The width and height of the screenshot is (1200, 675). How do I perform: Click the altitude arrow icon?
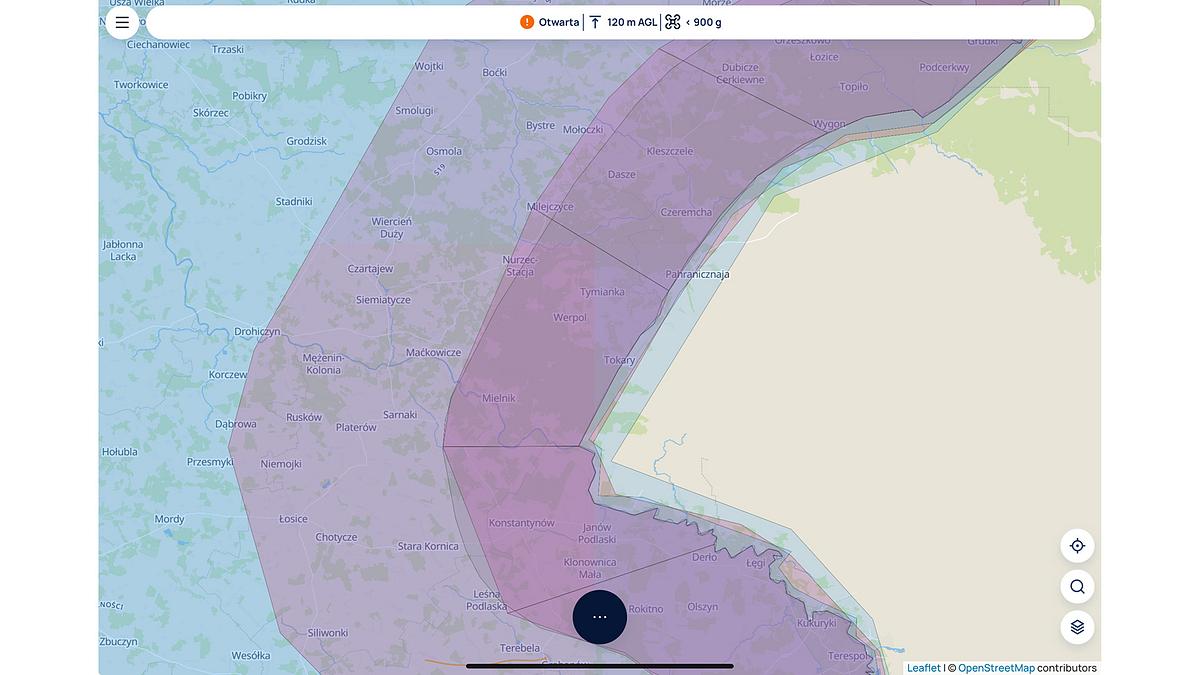(595, 22)
